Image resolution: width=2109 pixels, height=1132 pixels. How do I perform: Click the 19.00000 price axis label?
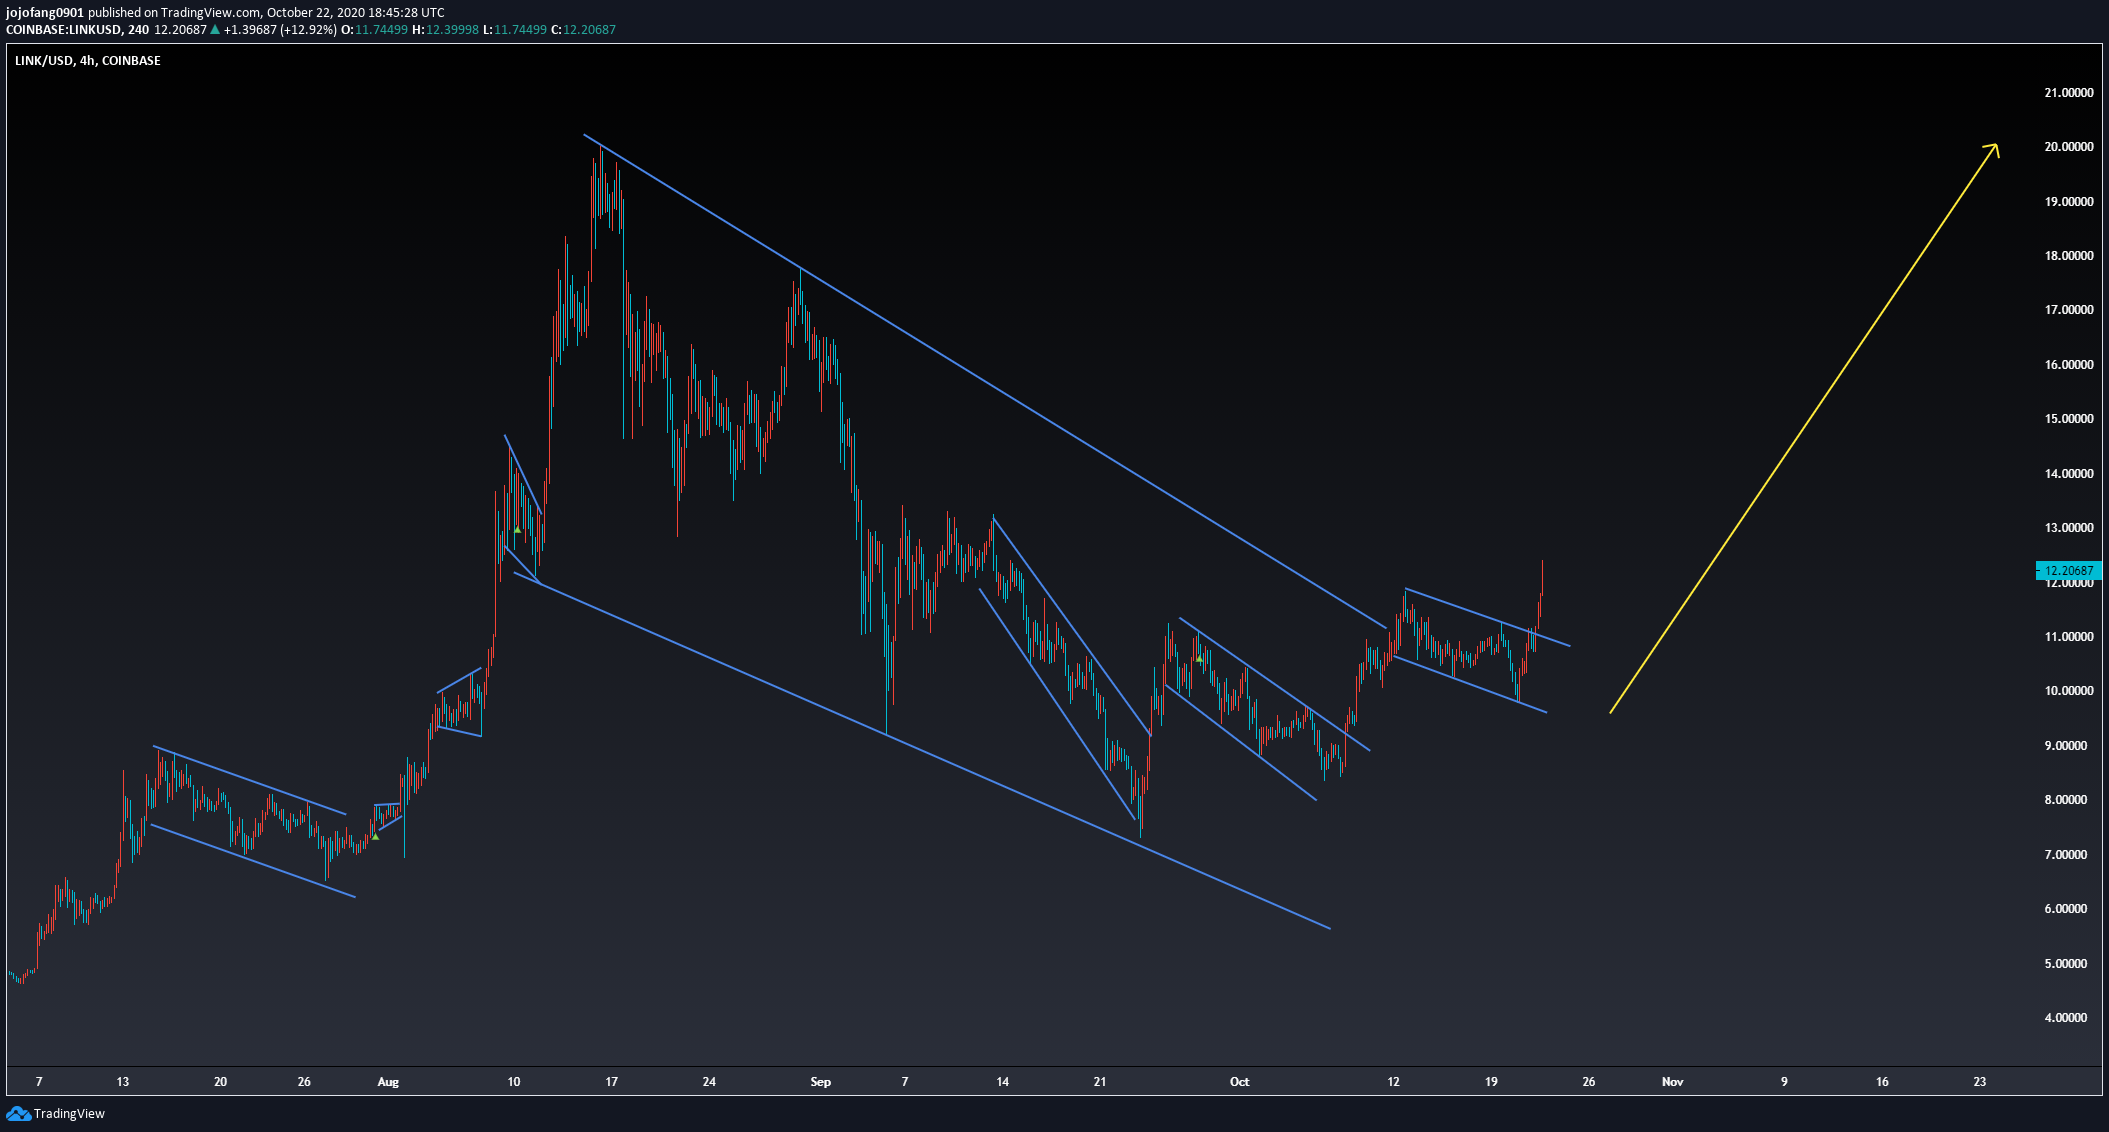pos(2068,202)
